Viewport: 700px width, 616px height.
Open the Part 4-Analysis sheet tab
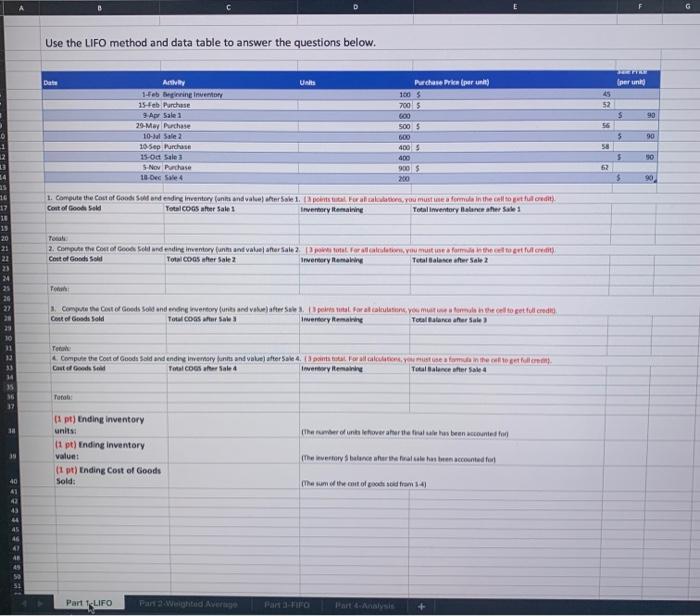pyautogui.click(x=365, y=606)
